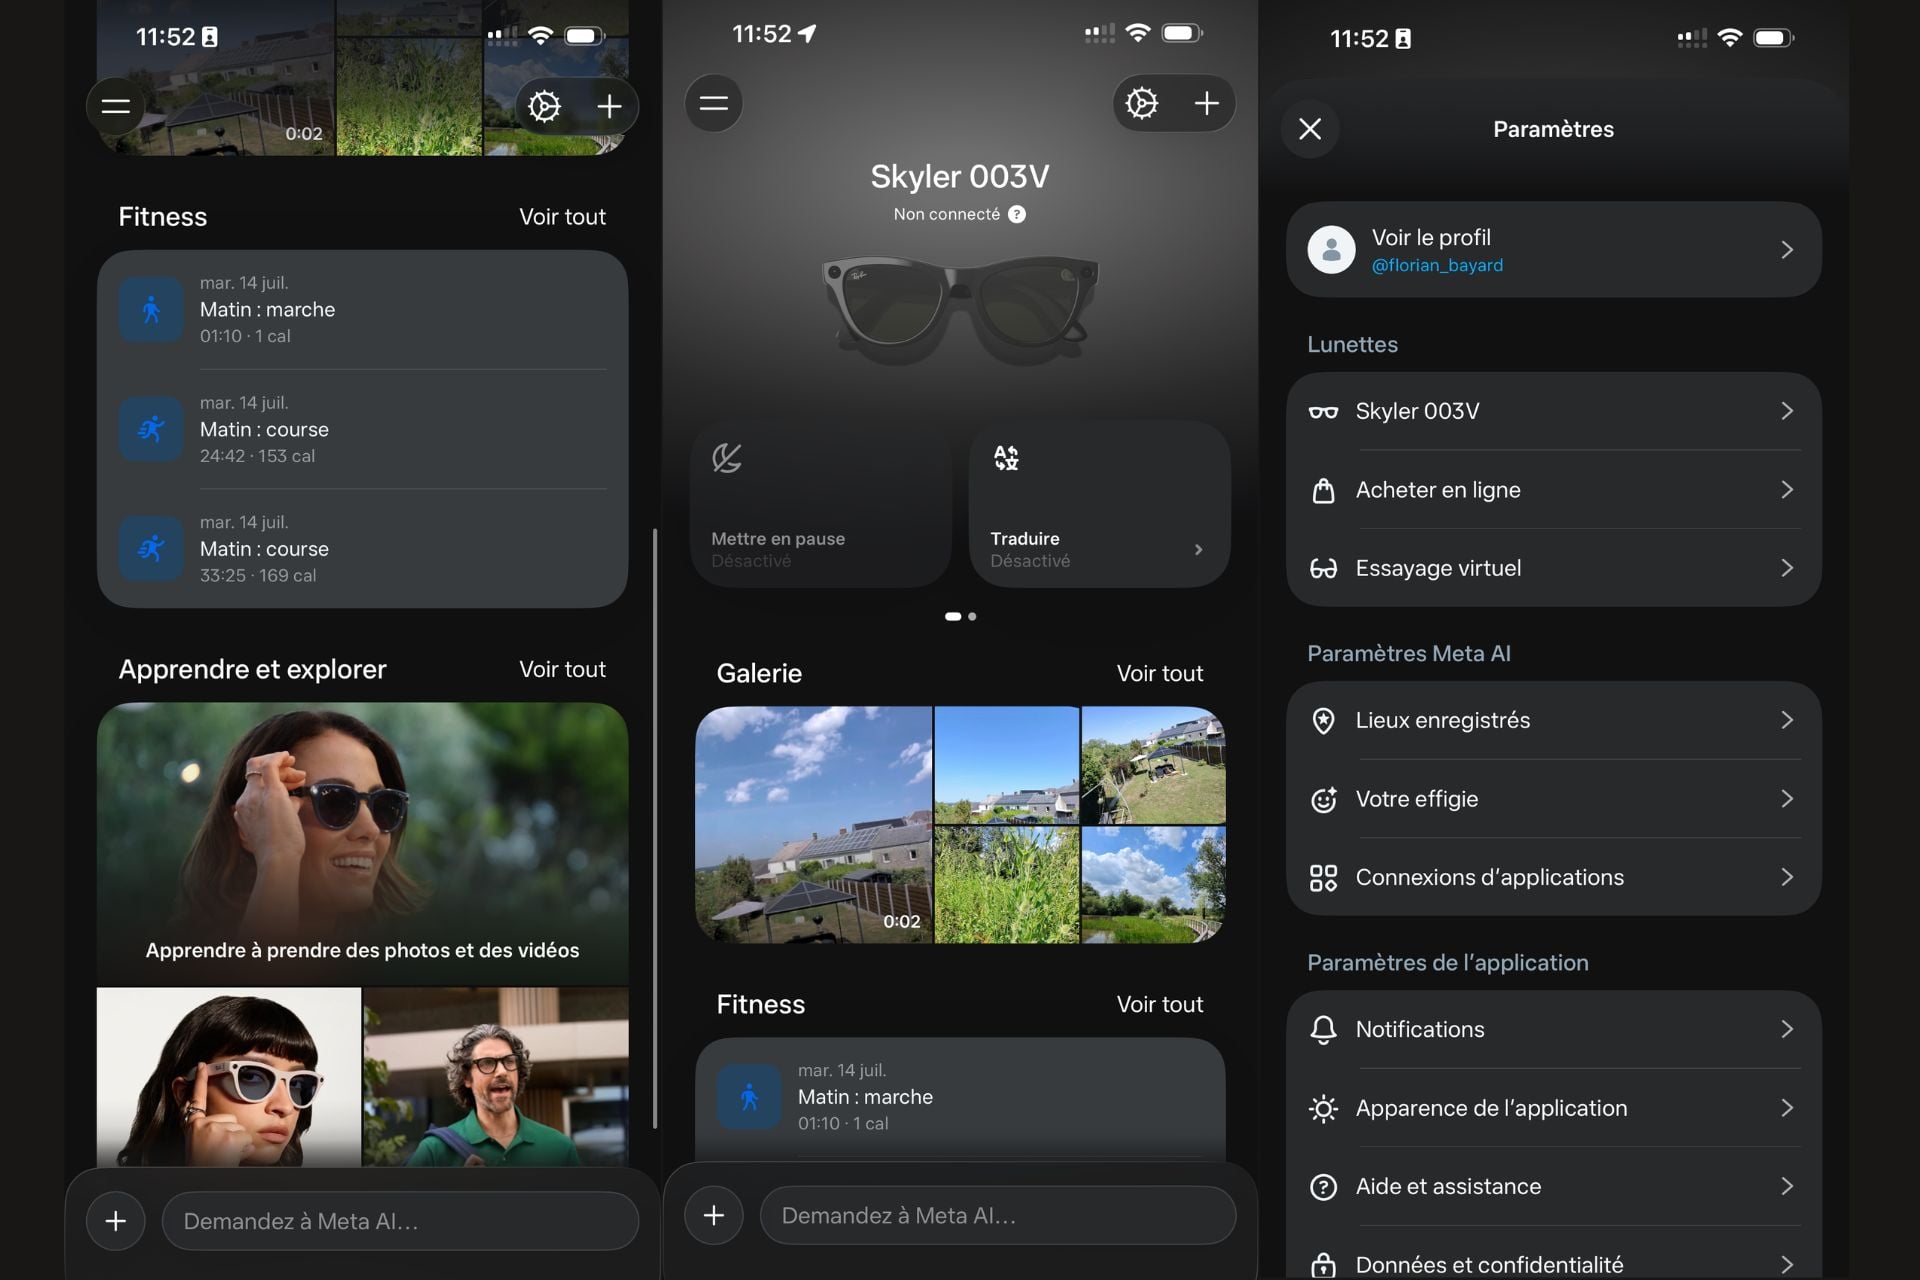The image size is (1920, 1280).
Task: Open tutorial thumbnail of woman with white glasses
Action: [229, 1077]
